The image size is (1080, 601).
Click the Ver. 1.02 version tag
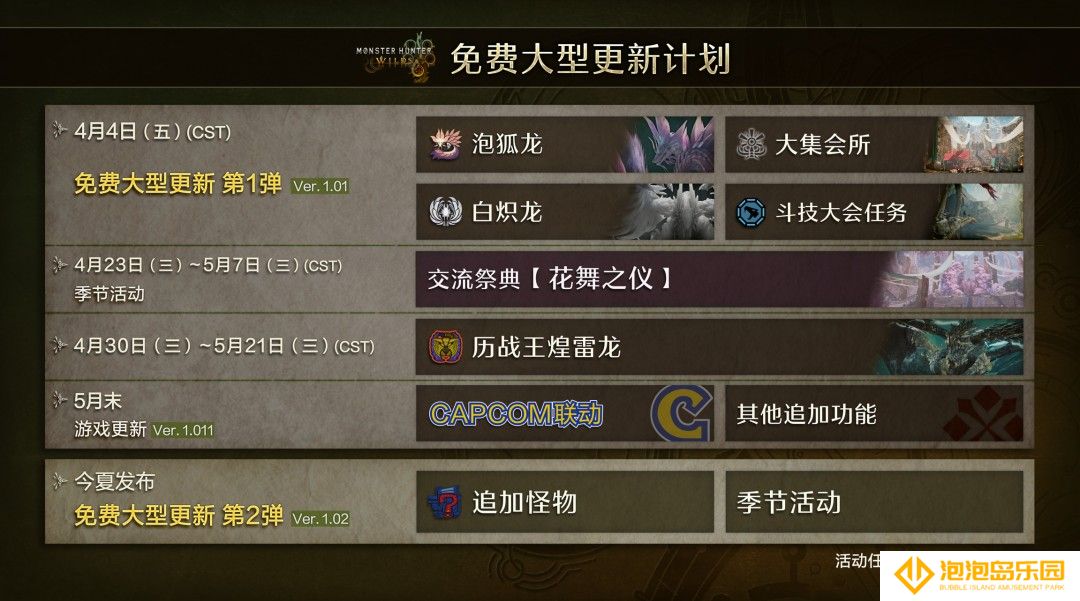(x=320, y=518)
